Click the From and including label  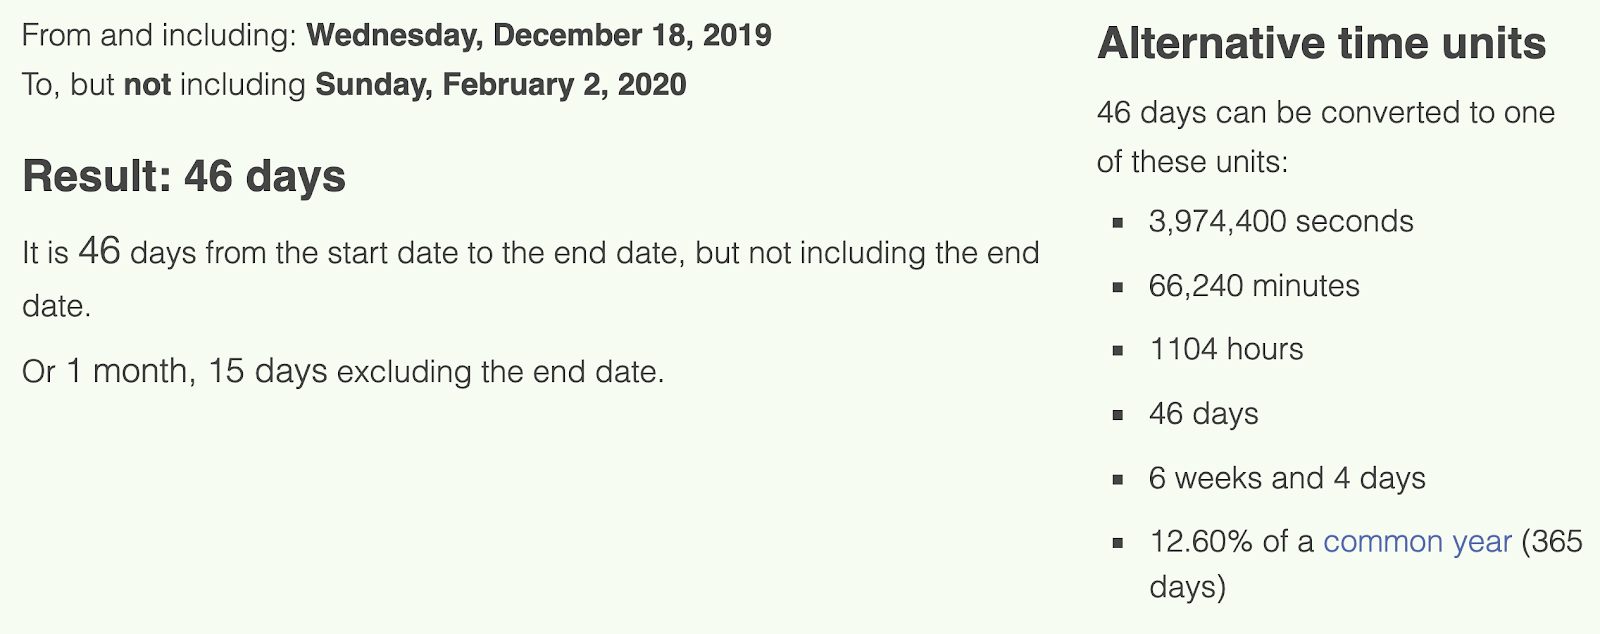(x=159, y=35)
